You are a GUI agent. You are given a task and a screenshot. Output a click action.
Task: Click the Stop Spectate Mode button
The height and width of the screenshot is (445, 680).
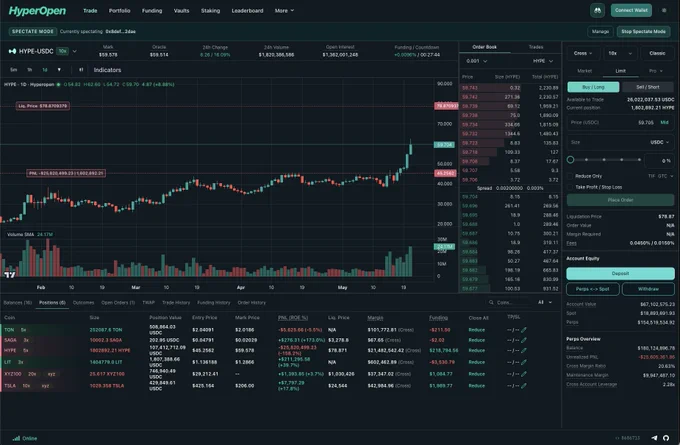(643, 32)
